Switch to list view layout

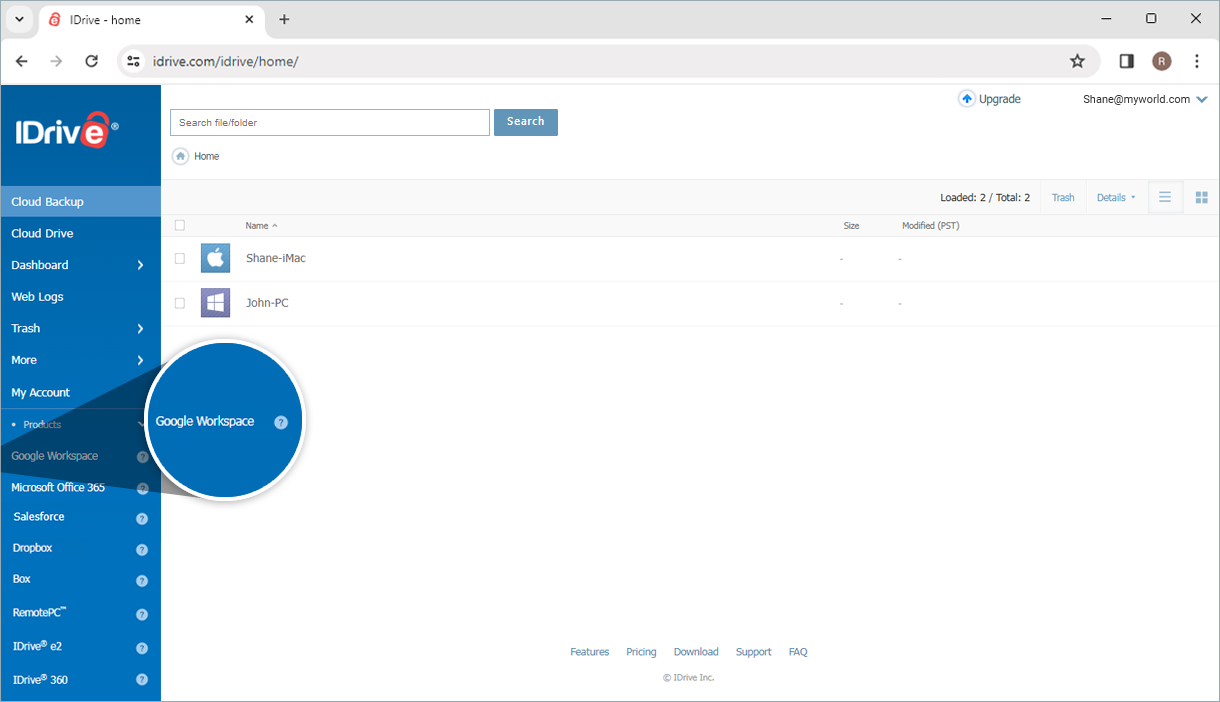point(1165,198)
